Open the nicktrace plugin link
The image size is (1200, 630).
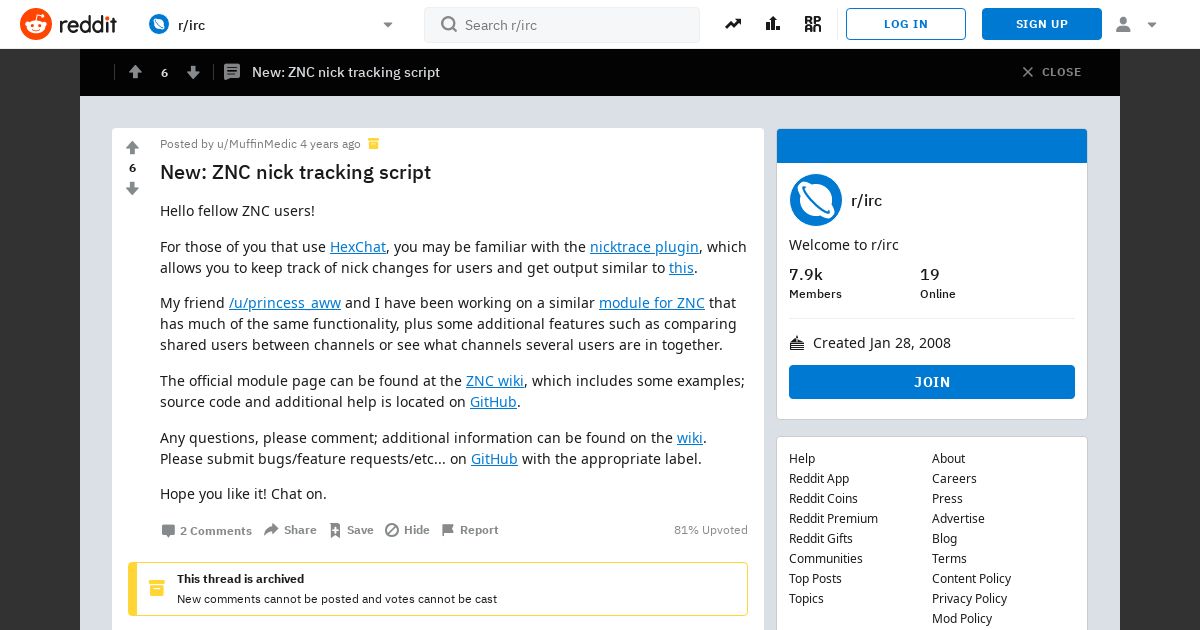pos(644,247)
